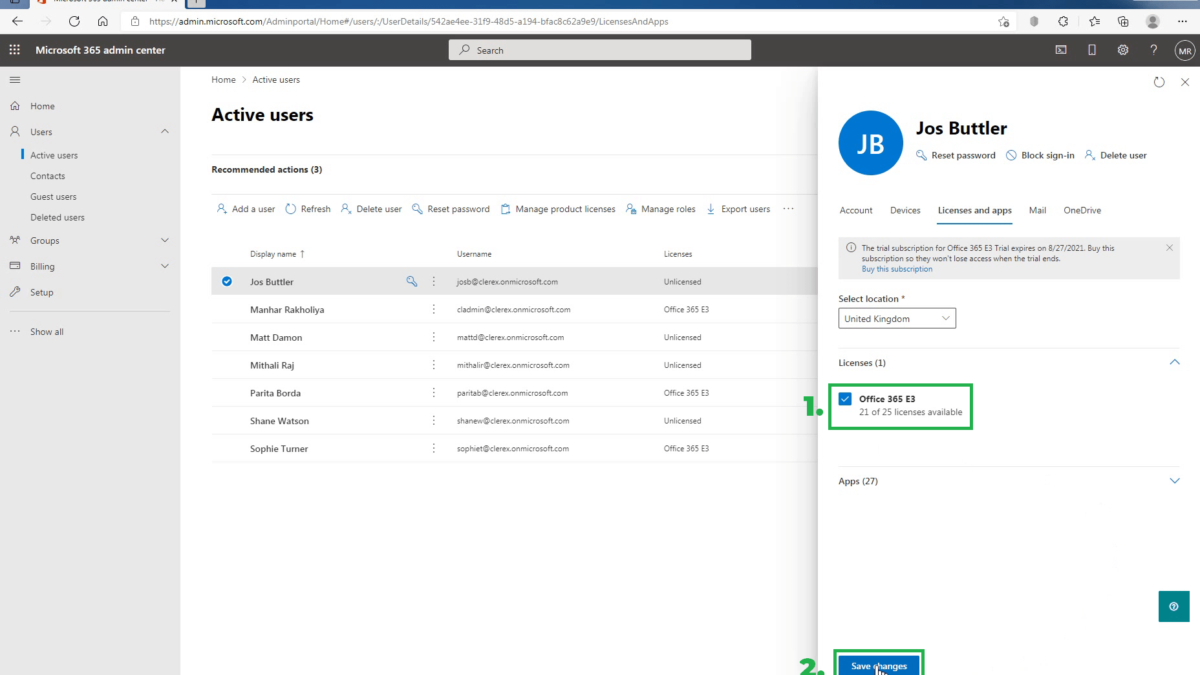Image resolution: width=1200 pixels, height=675 pixels.
Task: Reload the page with the refresh icon
Action: click(x=75, y=21)
